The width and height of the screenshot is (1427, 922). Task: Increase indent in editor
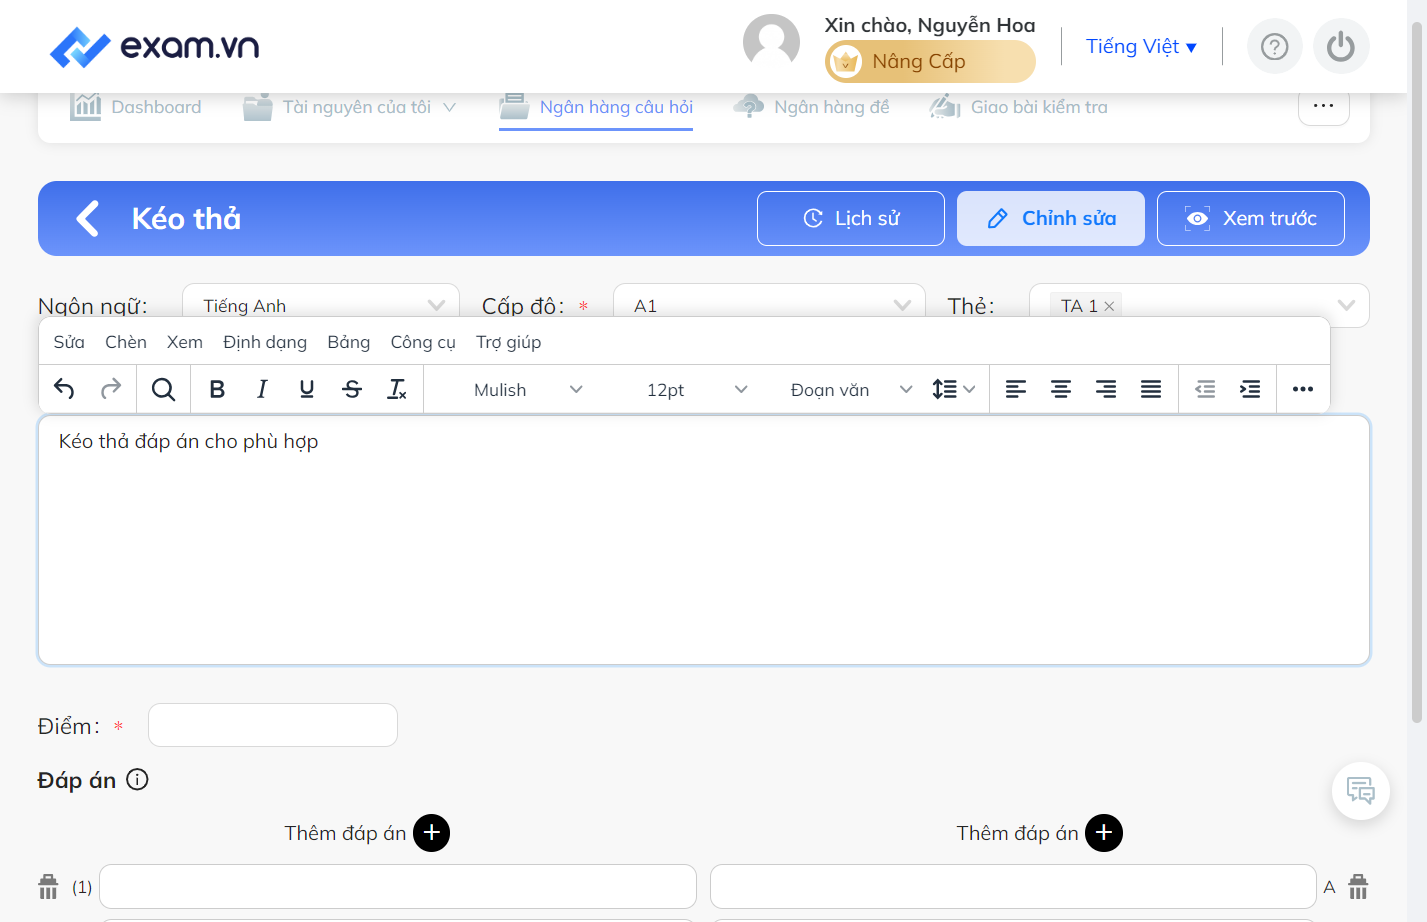(1250, 389)
